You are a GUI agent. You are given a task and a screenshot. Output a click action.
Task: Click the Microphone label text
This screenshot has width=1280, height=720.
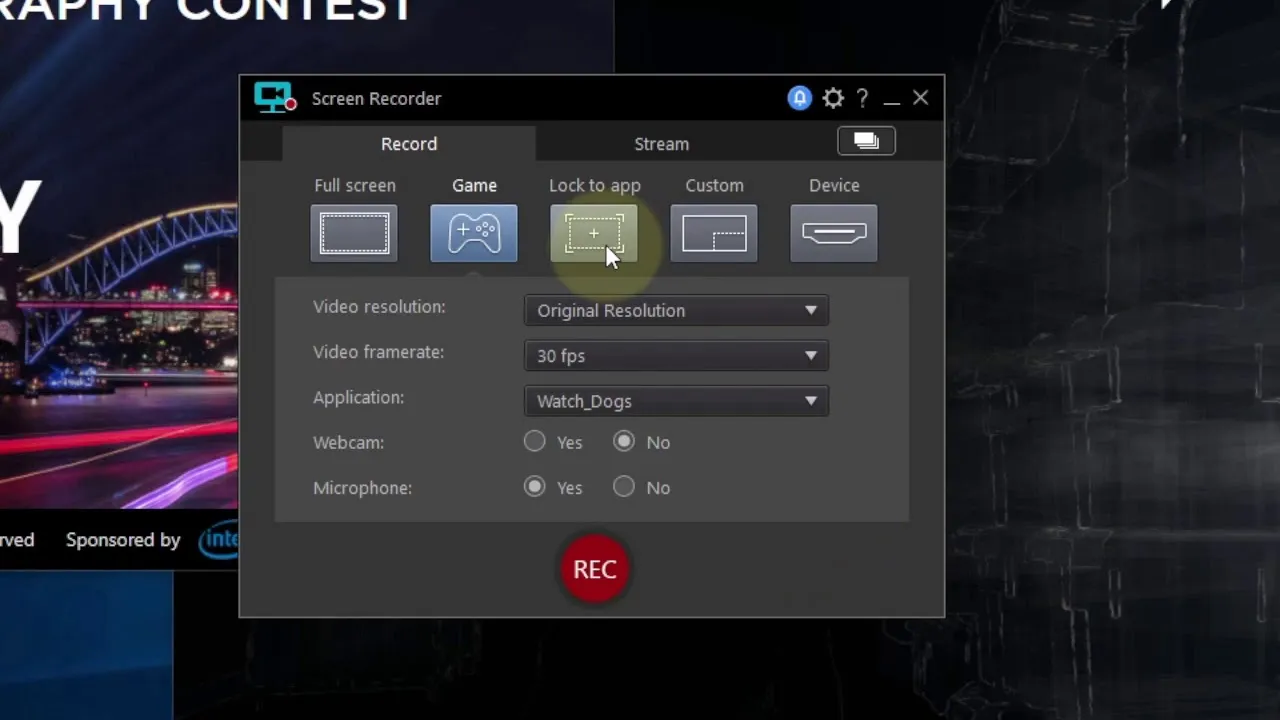pos(362,488)
